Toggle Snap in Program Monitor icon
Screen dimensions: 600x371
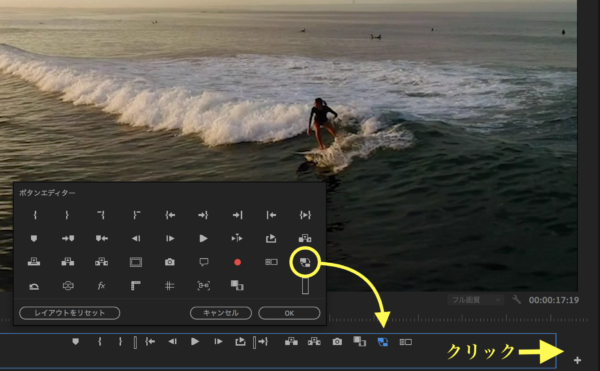204,286
